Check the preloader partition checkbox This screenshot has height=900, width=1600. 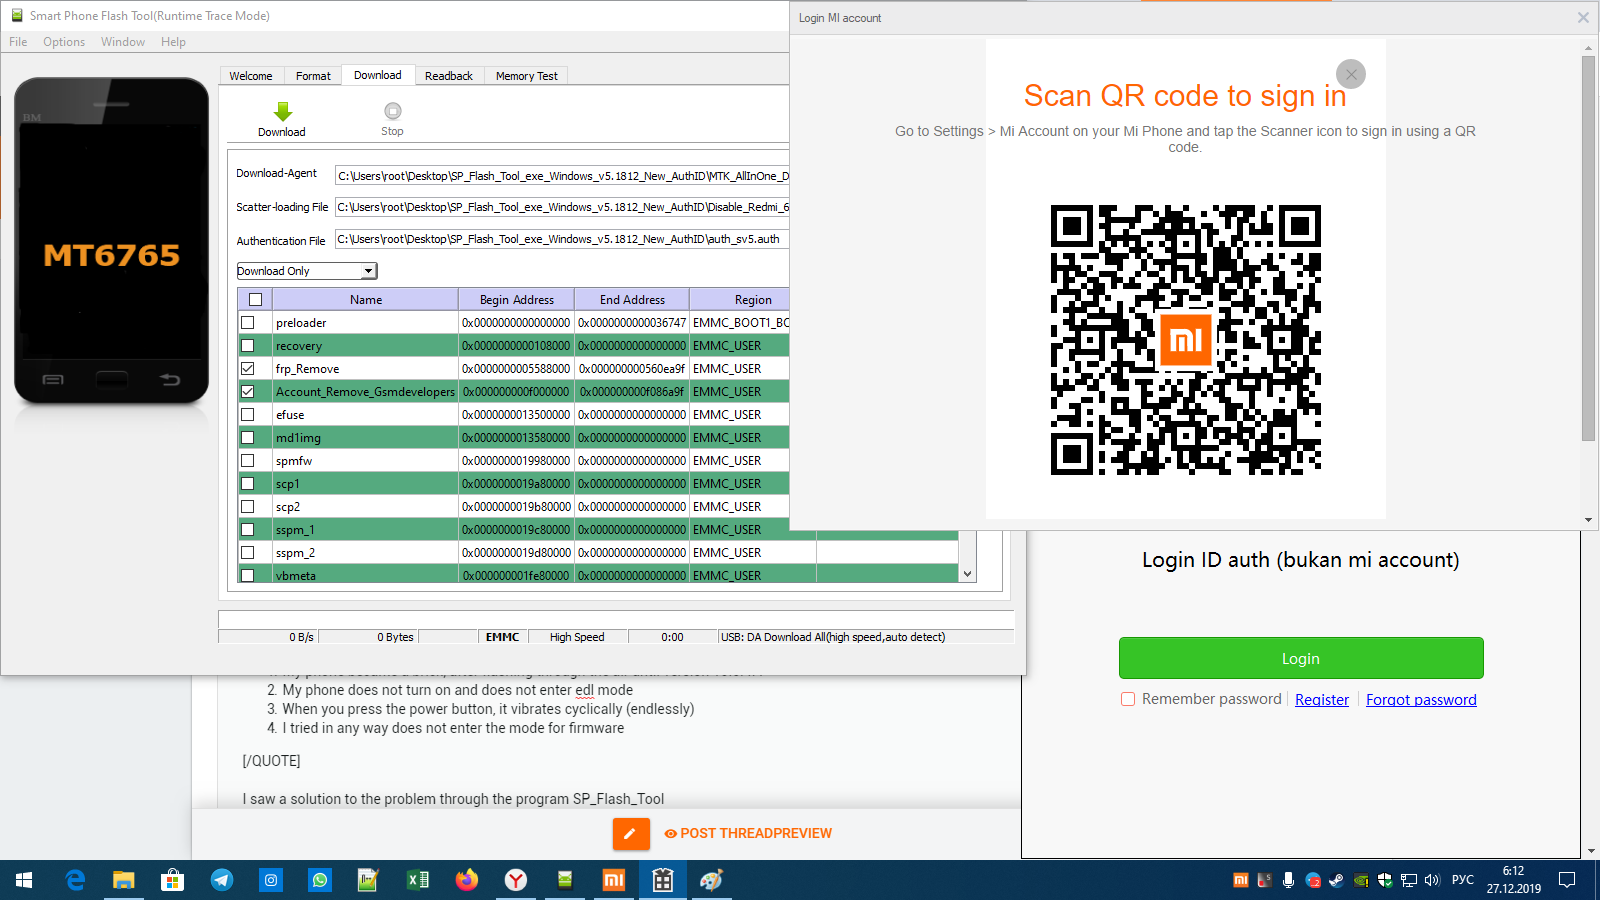pyautogui.click(x=248, y=323)
